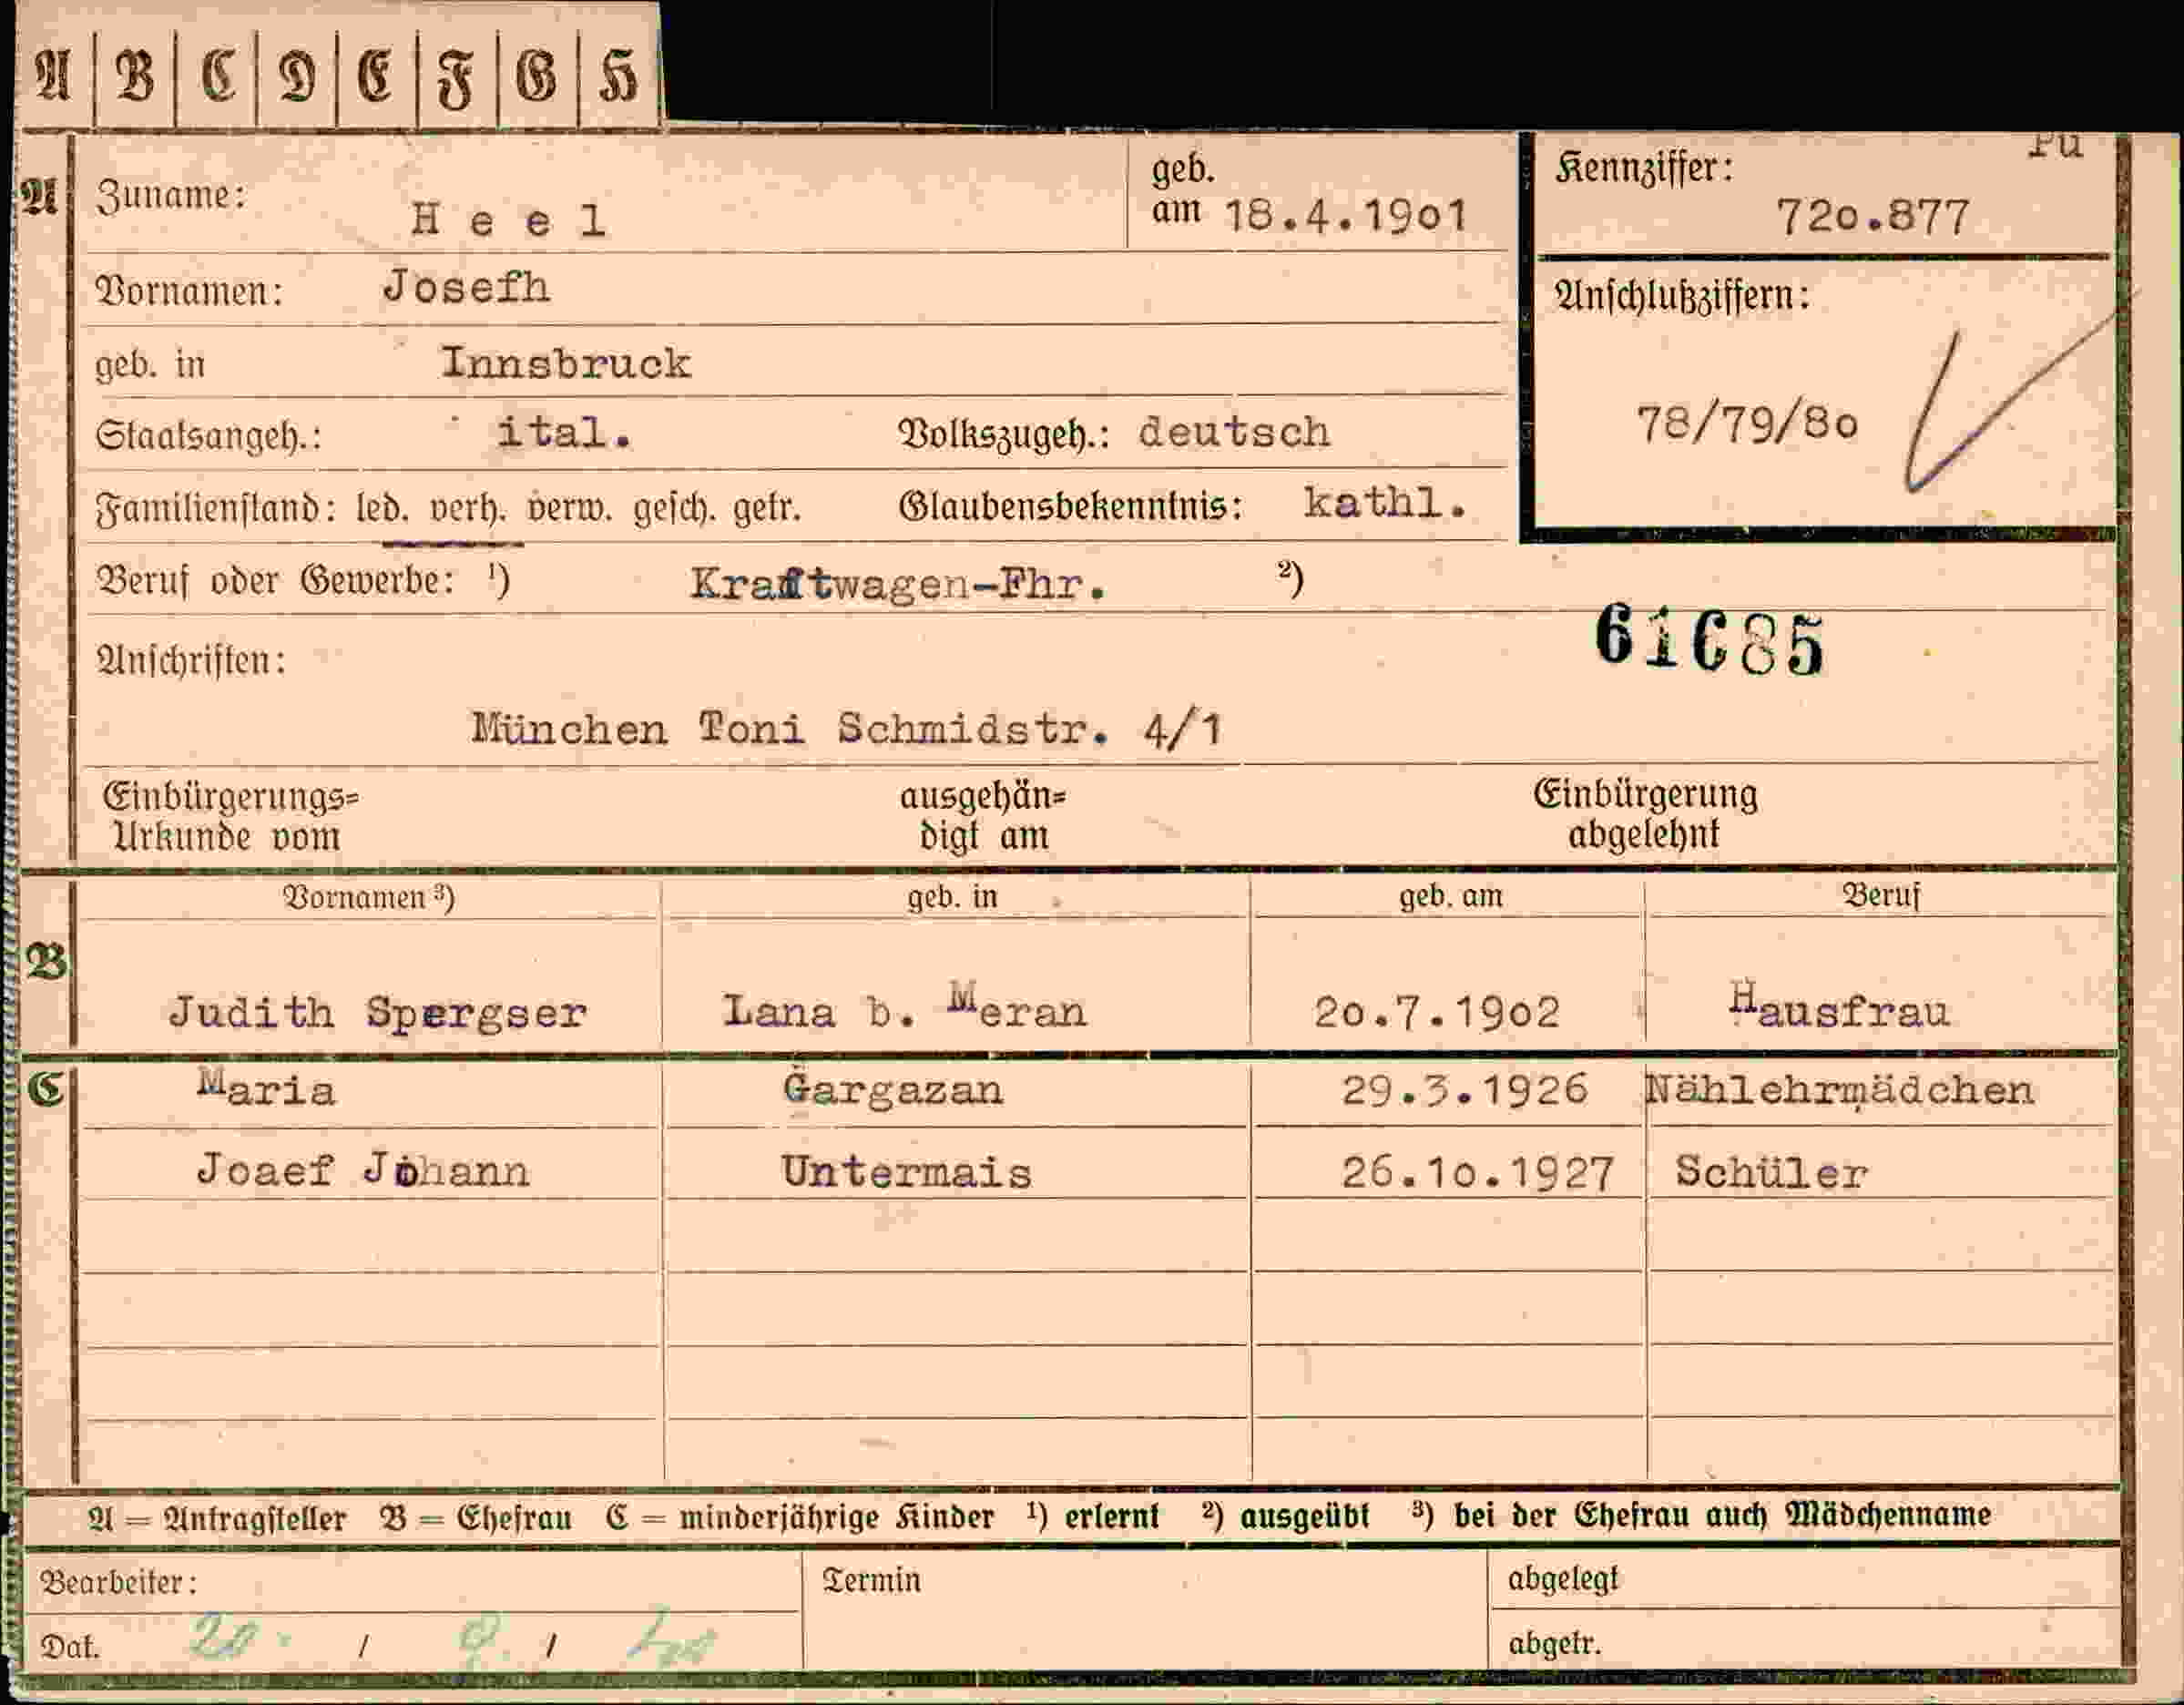
Task: Select index tab letter A
Action: 54,76
